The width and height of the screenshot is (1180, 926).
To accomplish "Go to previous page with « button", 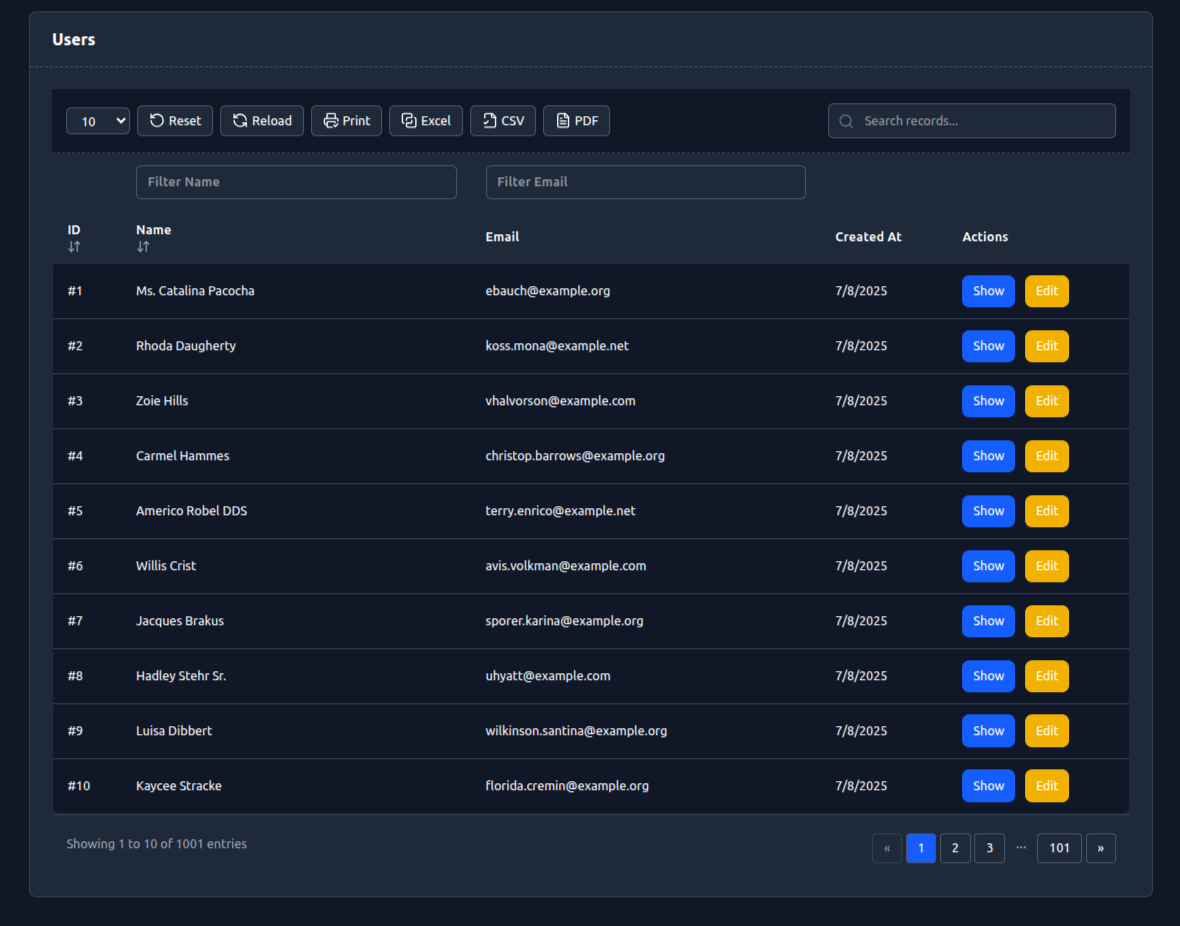I will (887, 848).
